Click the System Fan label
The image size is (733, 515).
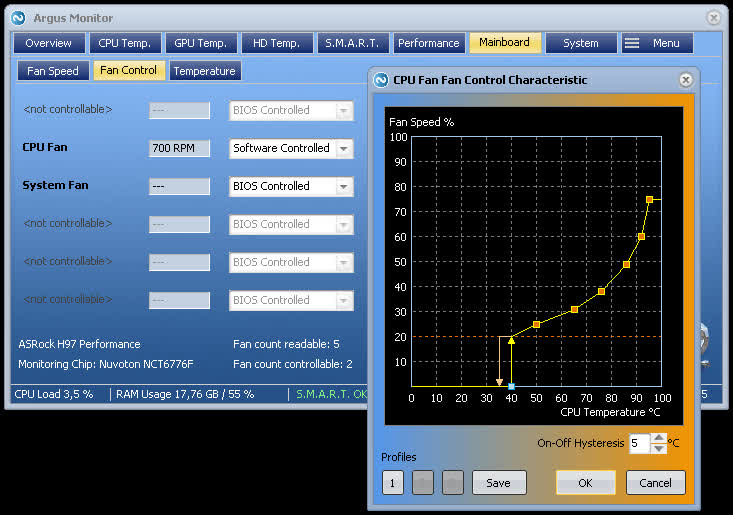[55, 185]
